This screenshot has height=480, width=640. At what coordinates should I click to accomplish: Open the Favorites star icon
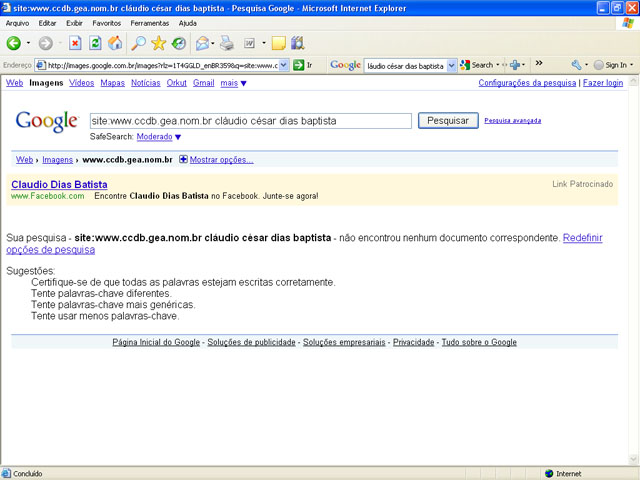tap(158, 43)
